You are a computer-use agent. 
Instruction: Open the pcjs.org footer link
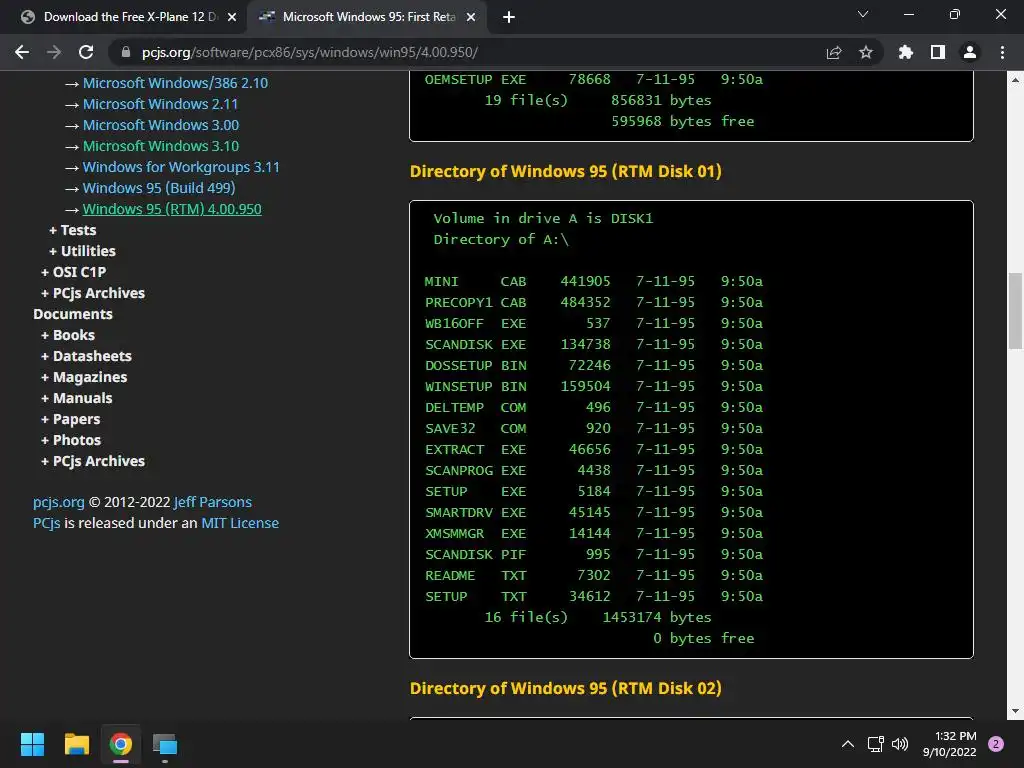[x=59, y=502]
